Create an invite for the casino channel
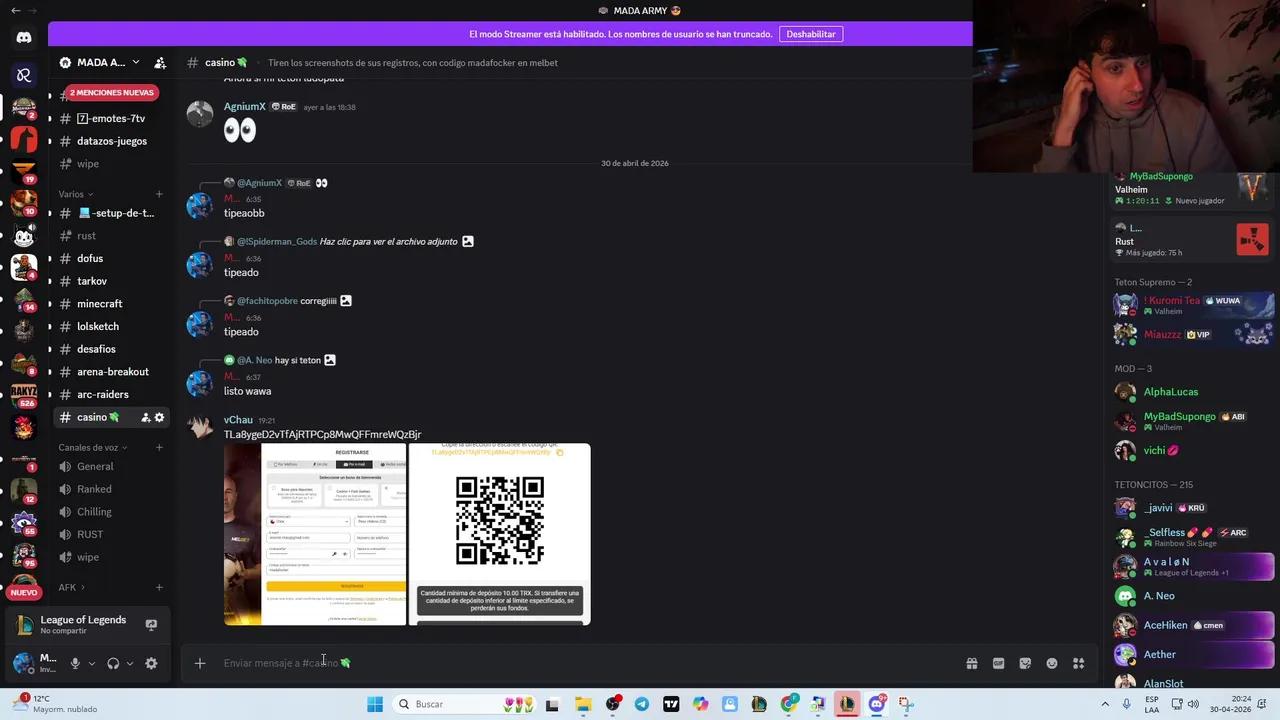The height and width of the screenshot is (720, 1280). click(146, 417)
